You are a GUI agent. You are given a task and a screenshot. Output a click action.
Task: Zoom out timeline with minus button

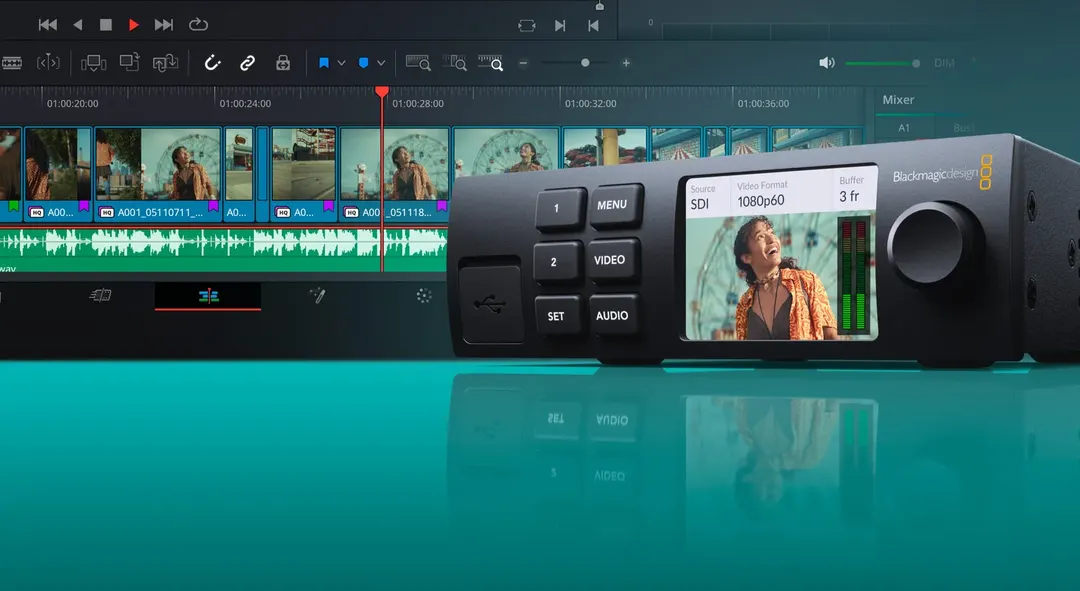(523, 63)
